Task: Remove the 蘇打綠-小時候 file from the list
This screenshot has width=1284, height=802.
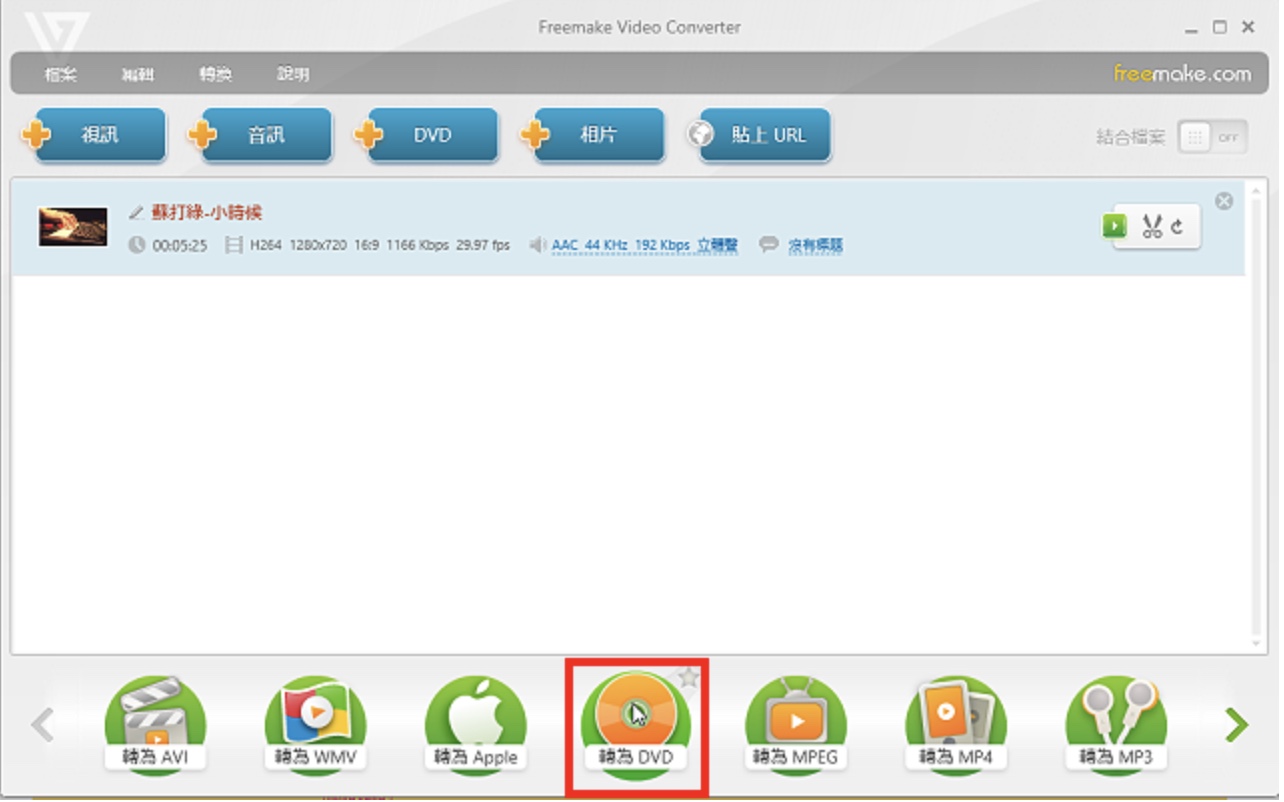Action: pos(1224,201)
